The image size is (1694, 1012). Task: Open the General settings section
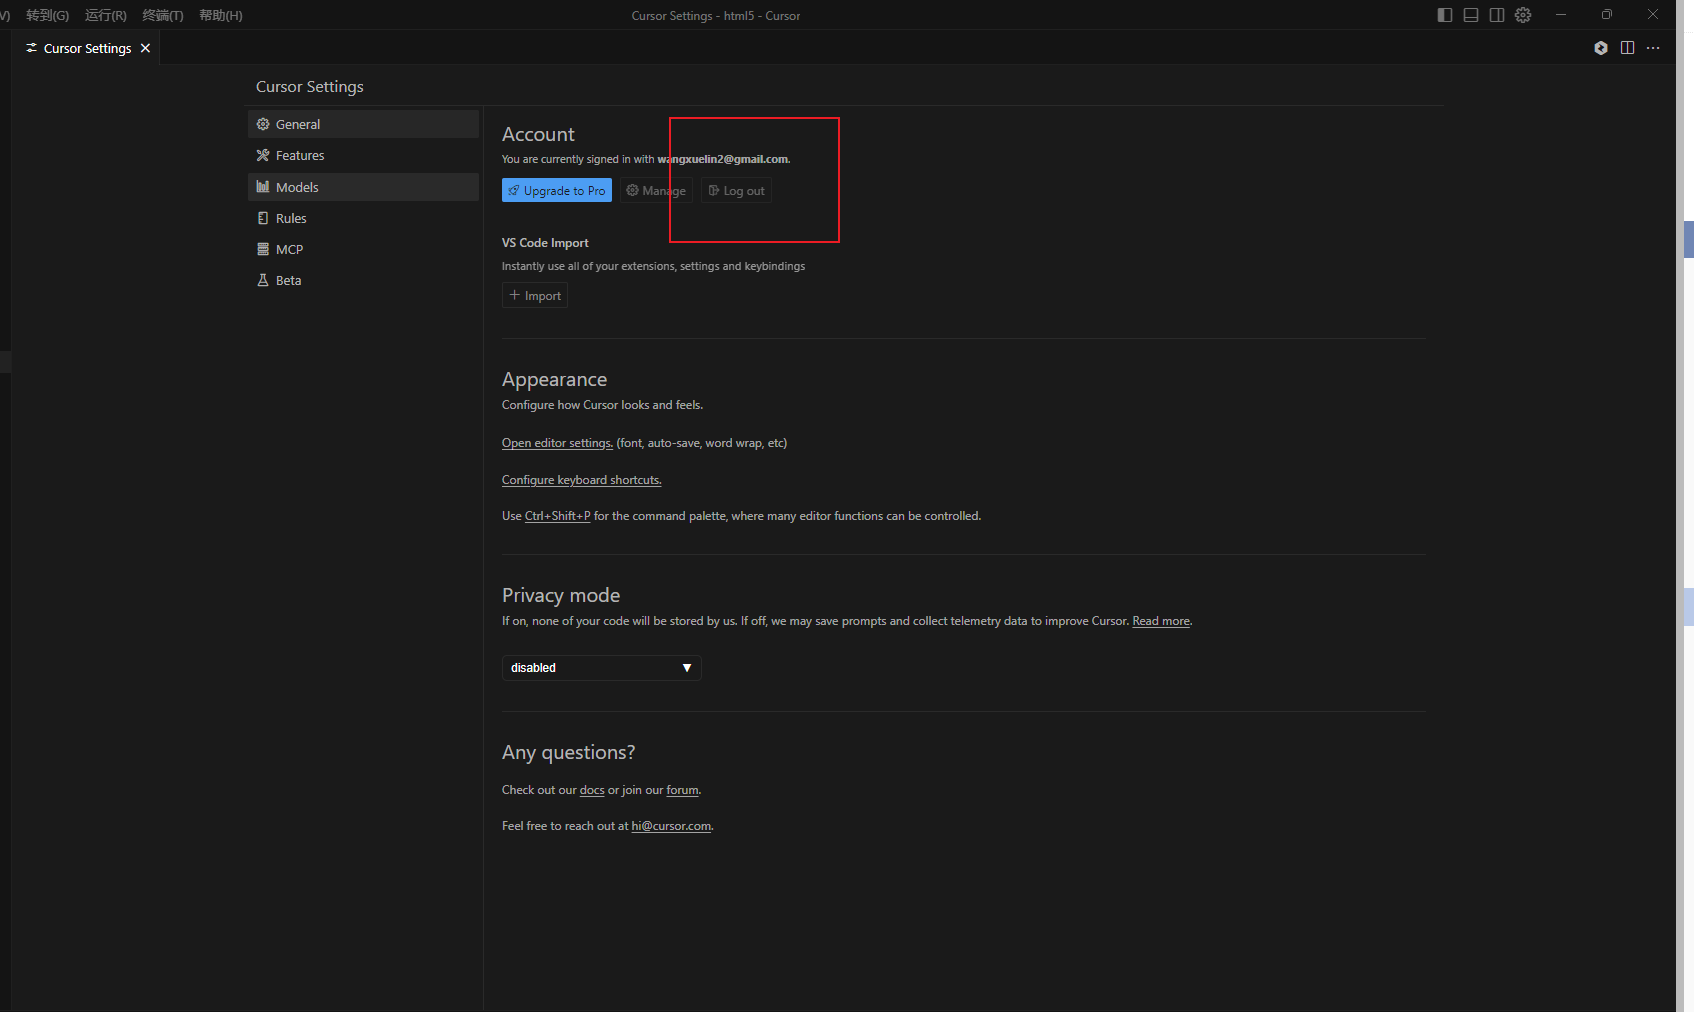(363, 124)
